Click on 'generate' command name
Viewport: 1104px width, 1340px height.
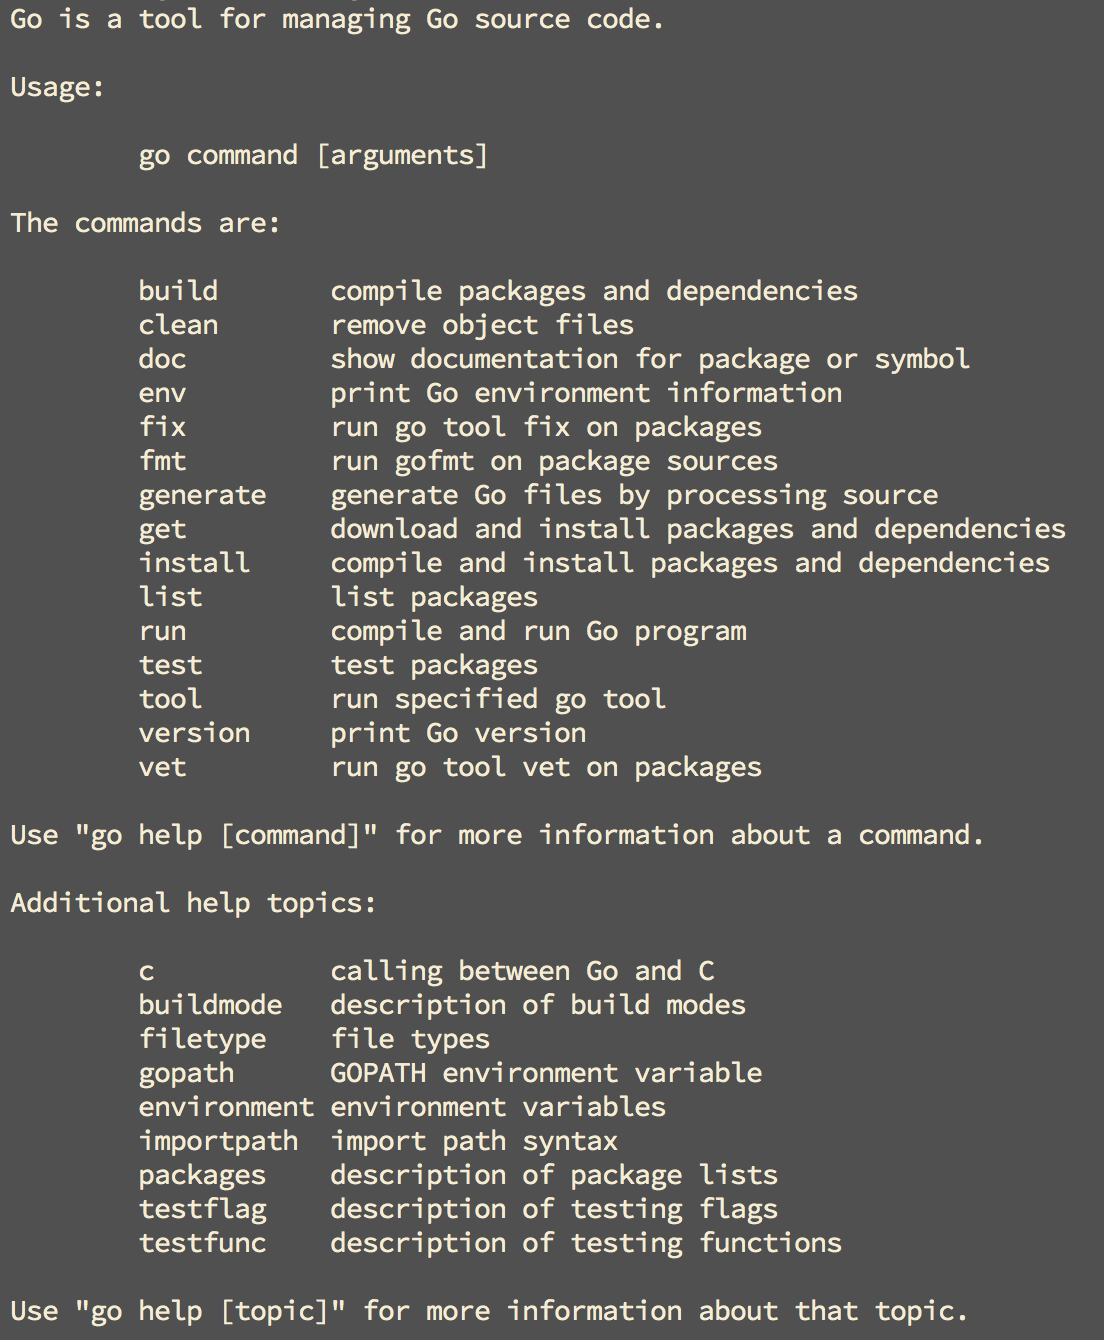202,496
